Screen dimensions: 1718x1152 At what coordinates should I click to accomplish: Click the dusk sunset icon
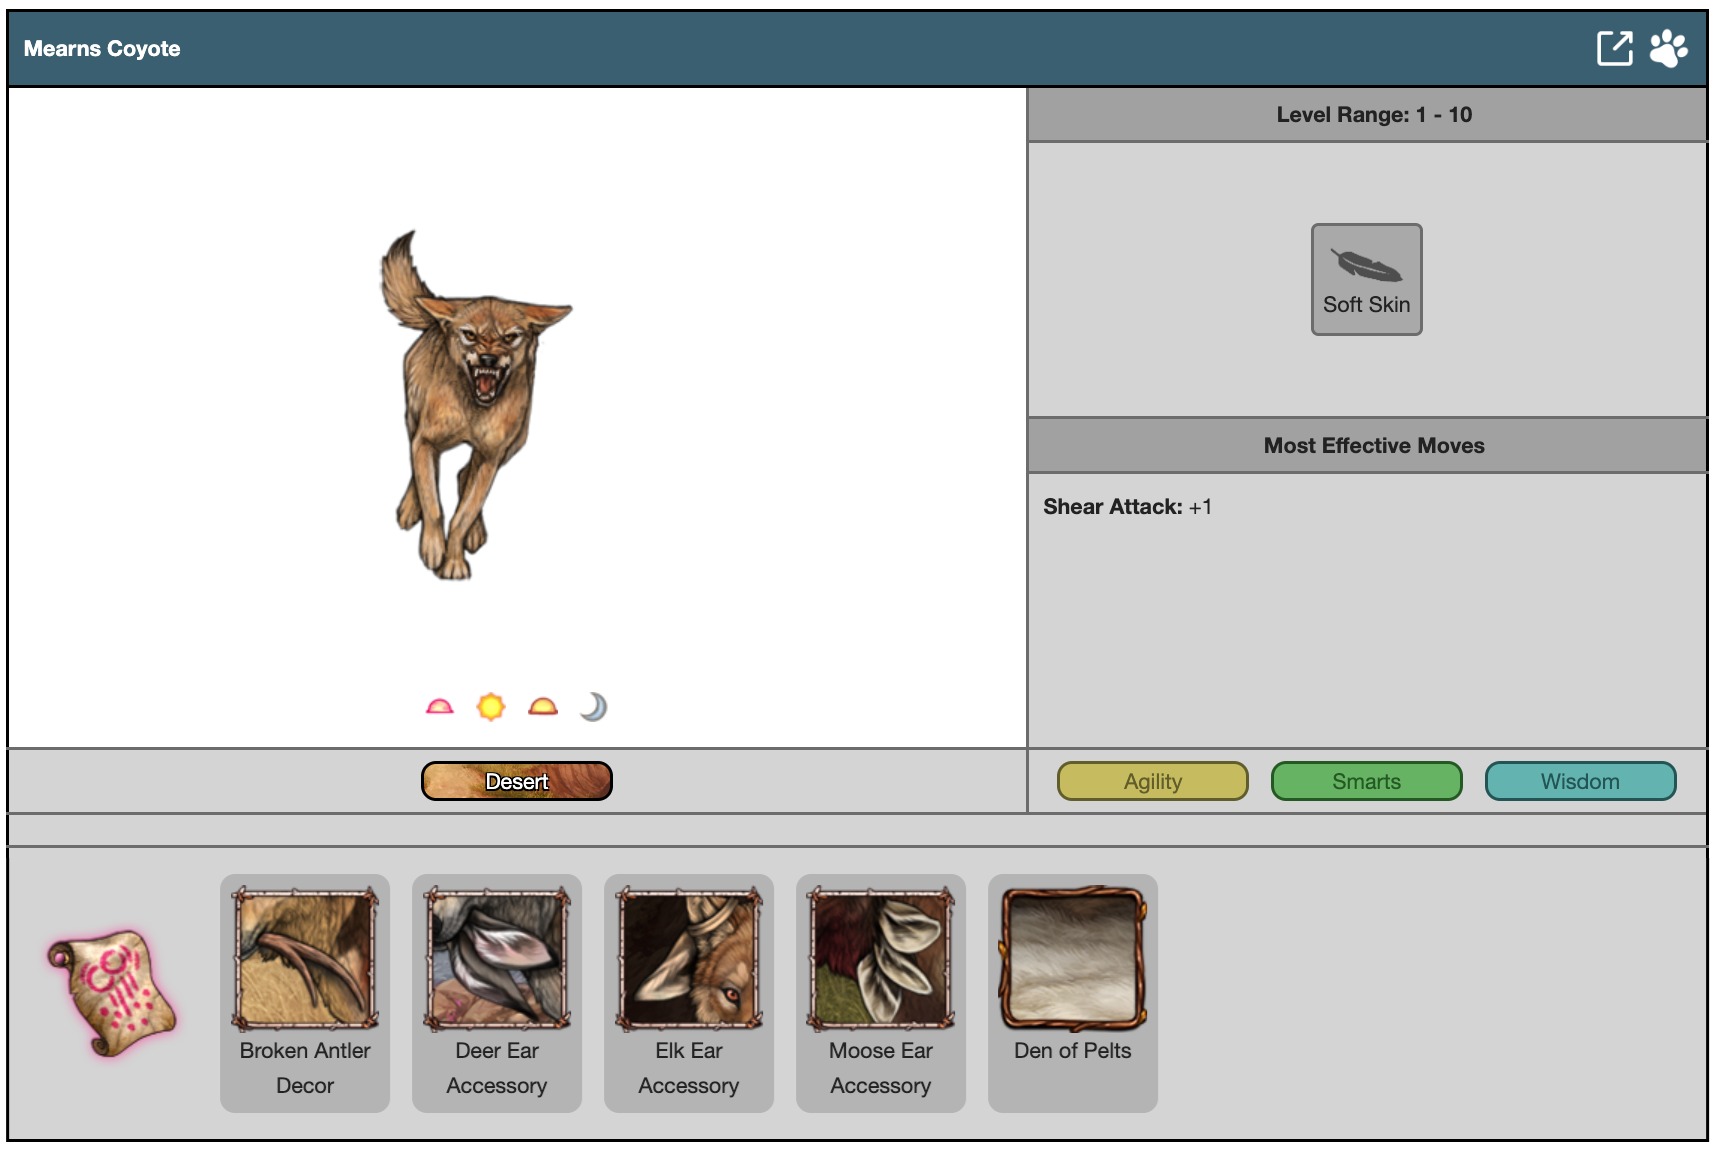[x=543, y=707]
